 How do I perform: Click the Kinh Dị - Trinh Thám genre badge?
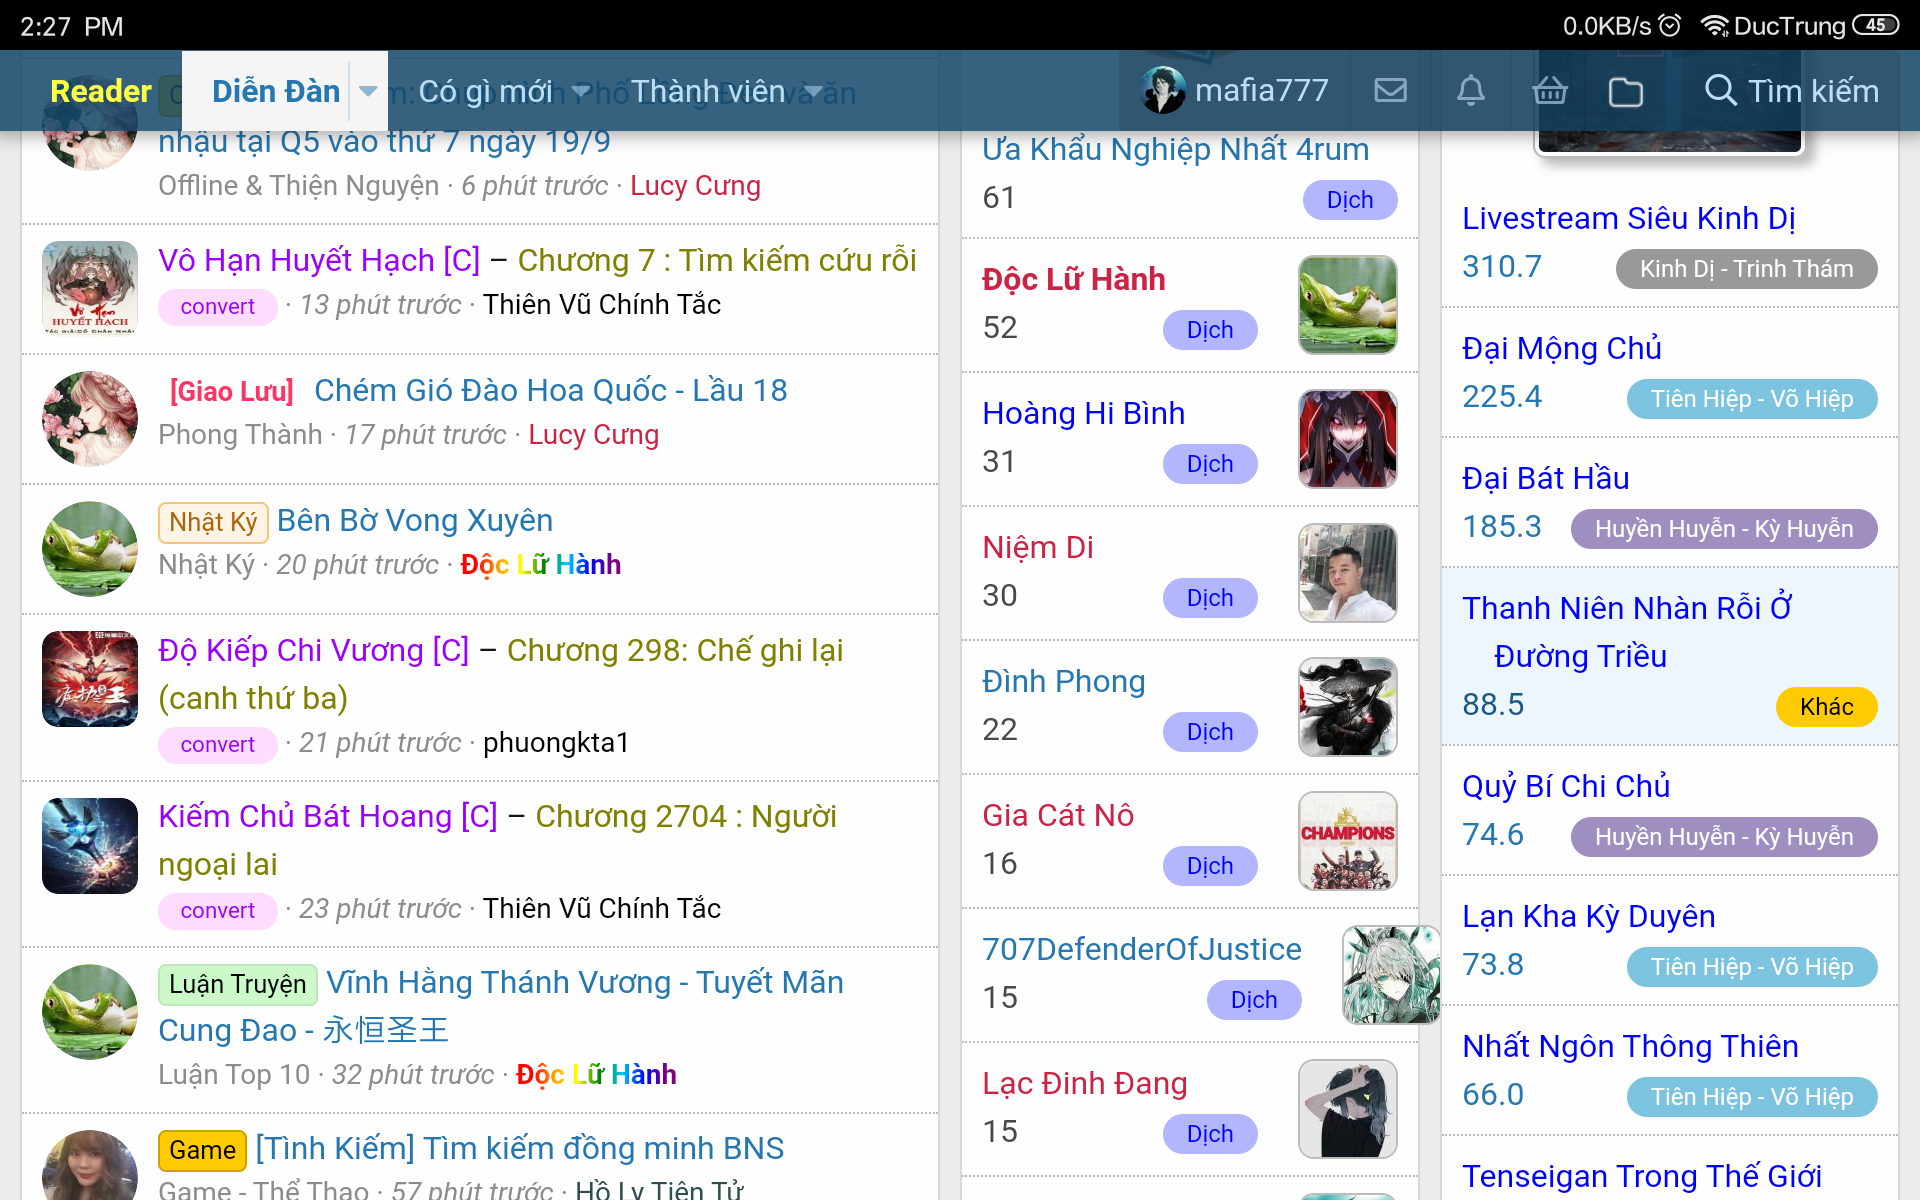point(1746,268)
